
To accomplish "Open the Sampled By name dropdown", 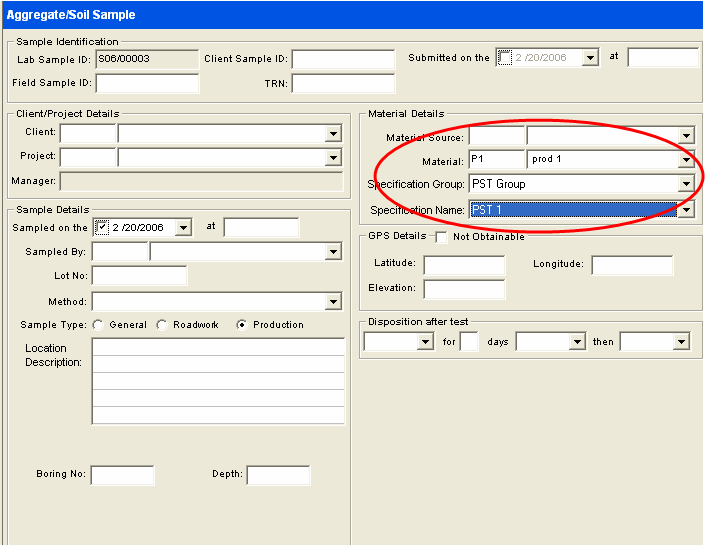I will (333, 252).
